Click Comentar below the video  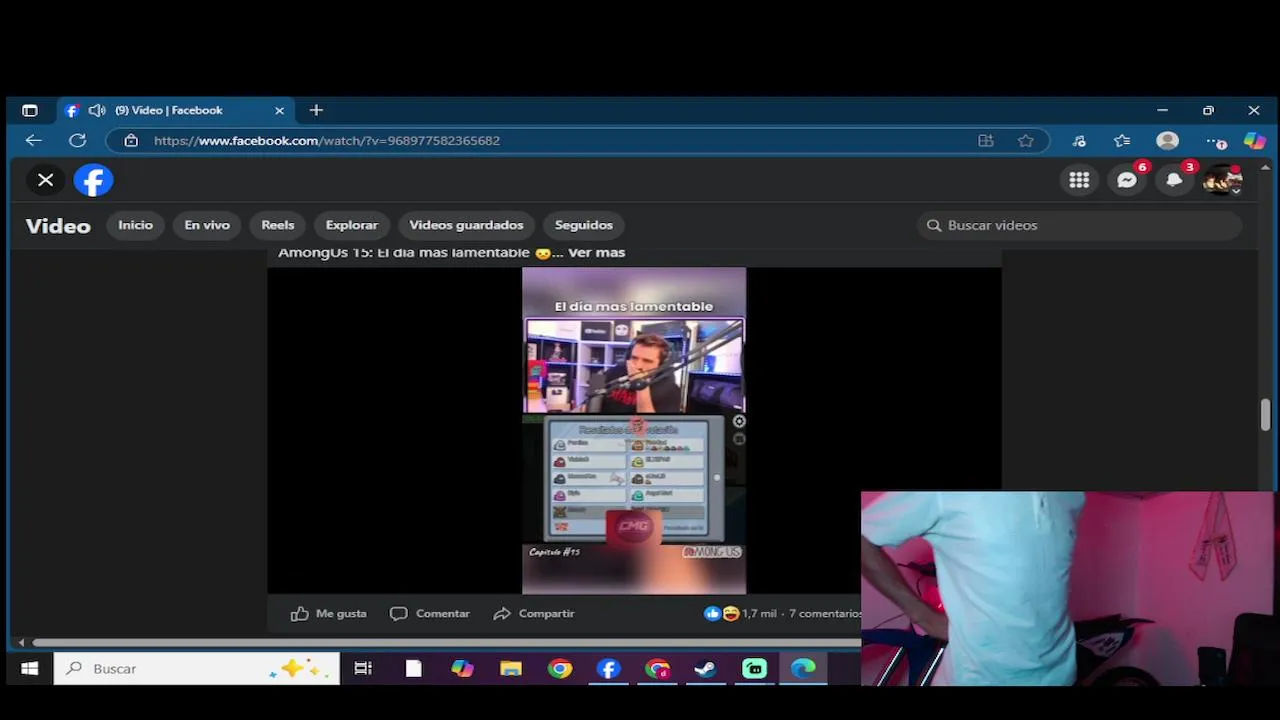point(430,614)
